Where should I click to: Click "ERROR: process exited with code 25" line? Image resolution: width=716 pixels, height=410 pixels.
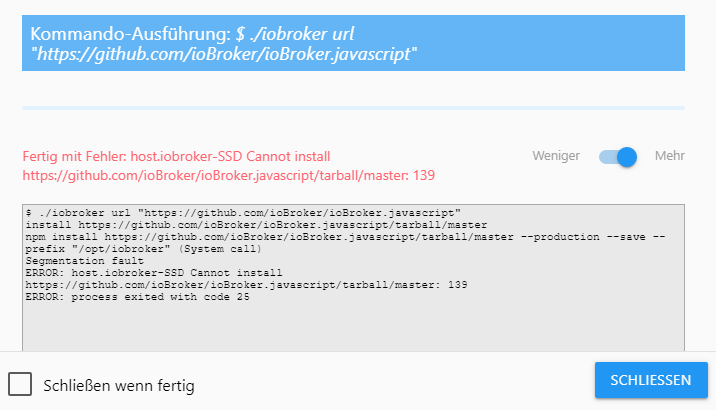tap(137, 297)
